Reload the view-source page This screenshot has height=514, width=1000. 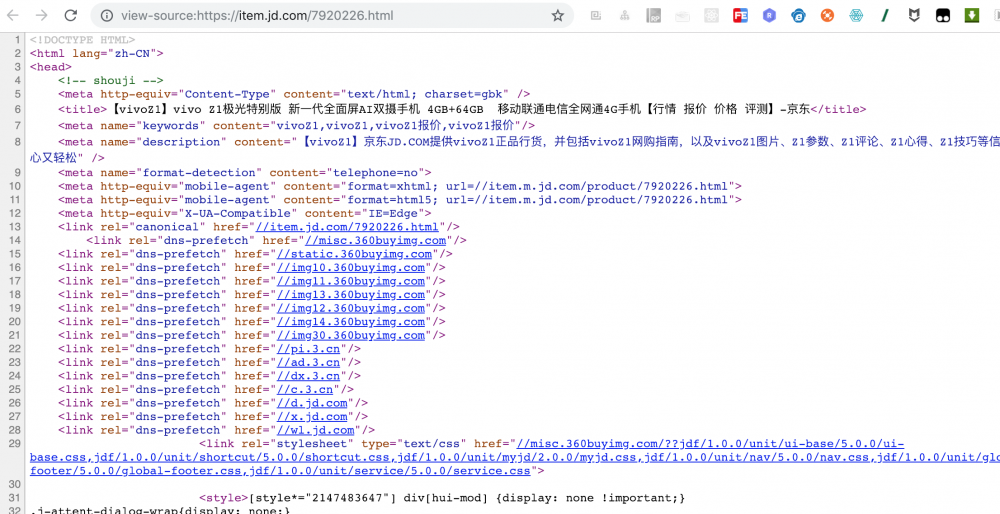click(71, 15)
